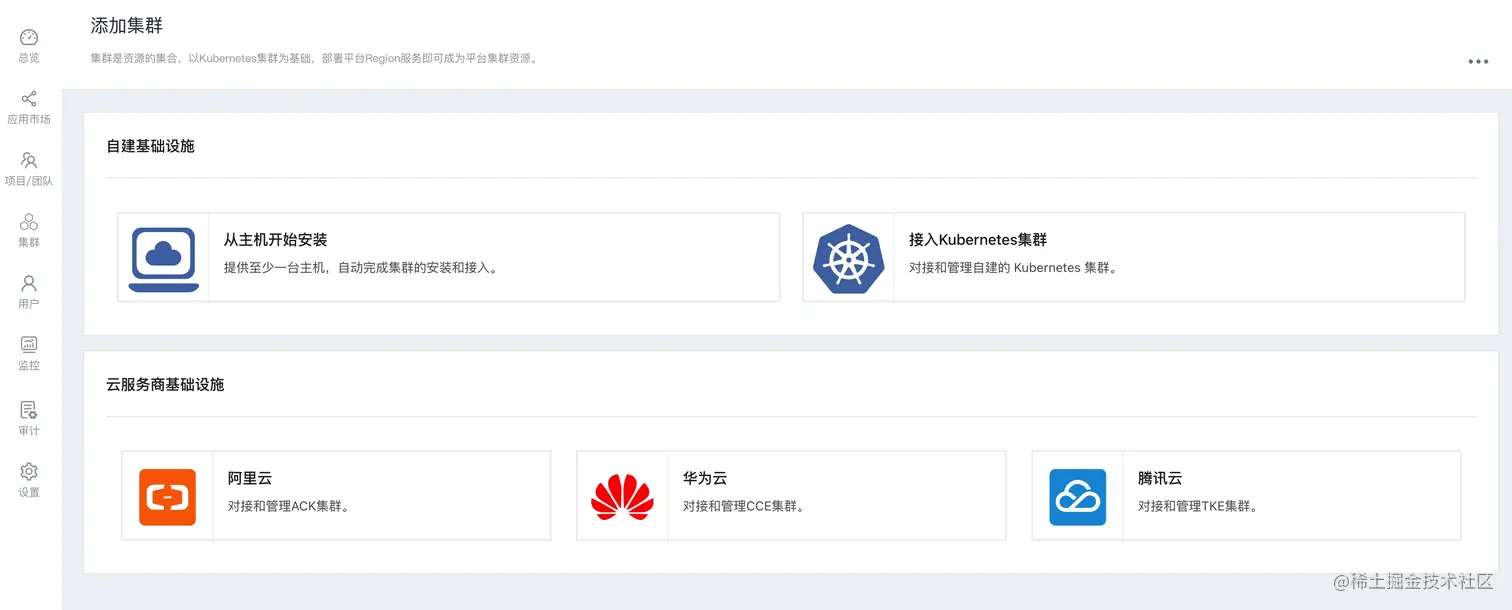Choose the 腾讯云 card title
This screenshot has height=610, width=1512.
coord(1160,479)
